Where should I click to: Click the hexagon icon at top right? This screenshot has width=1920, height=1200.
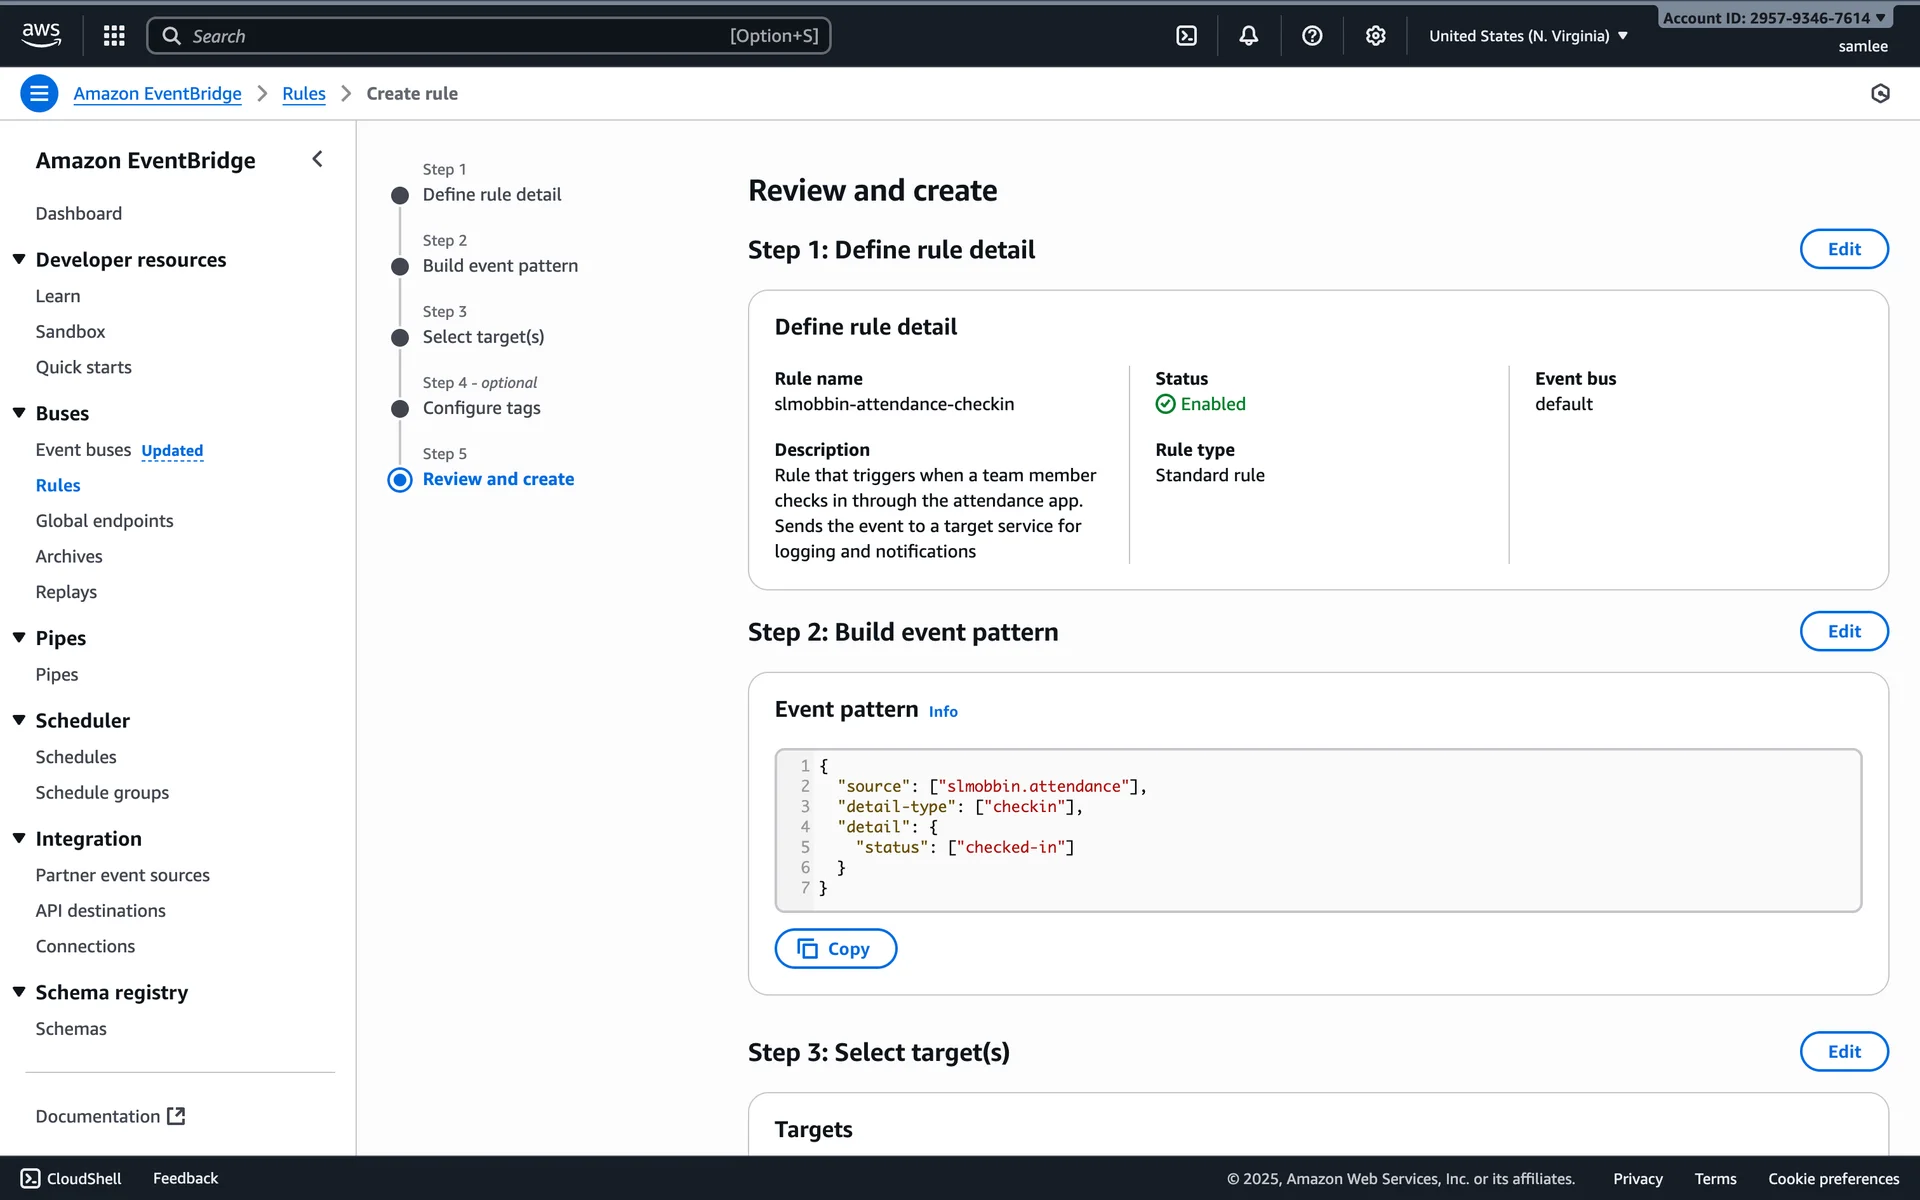coord(1880,94)
